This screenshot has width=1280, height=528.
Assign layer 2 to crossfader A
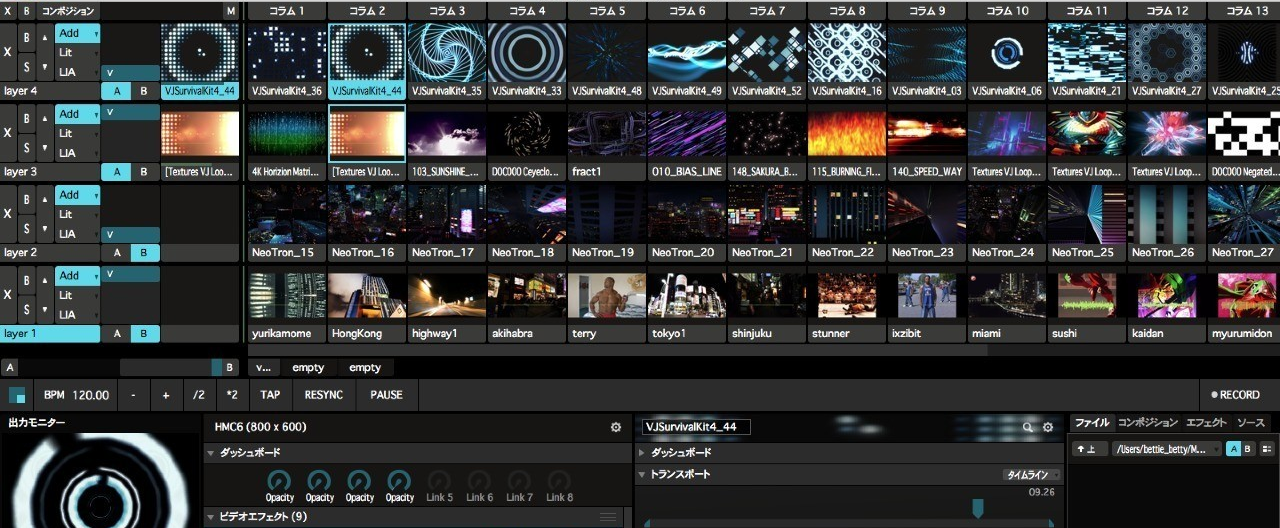click(x=116, y=252)
